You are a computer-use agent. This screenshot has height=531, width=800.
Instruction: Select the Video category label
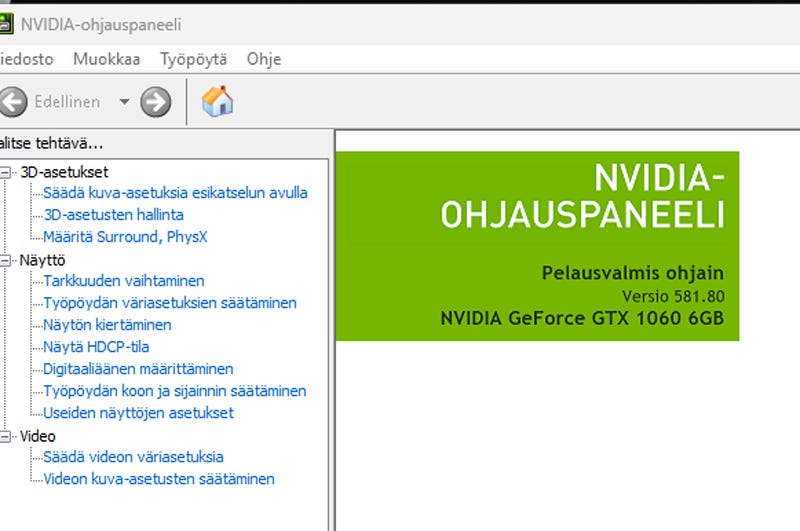coord(38,437)
